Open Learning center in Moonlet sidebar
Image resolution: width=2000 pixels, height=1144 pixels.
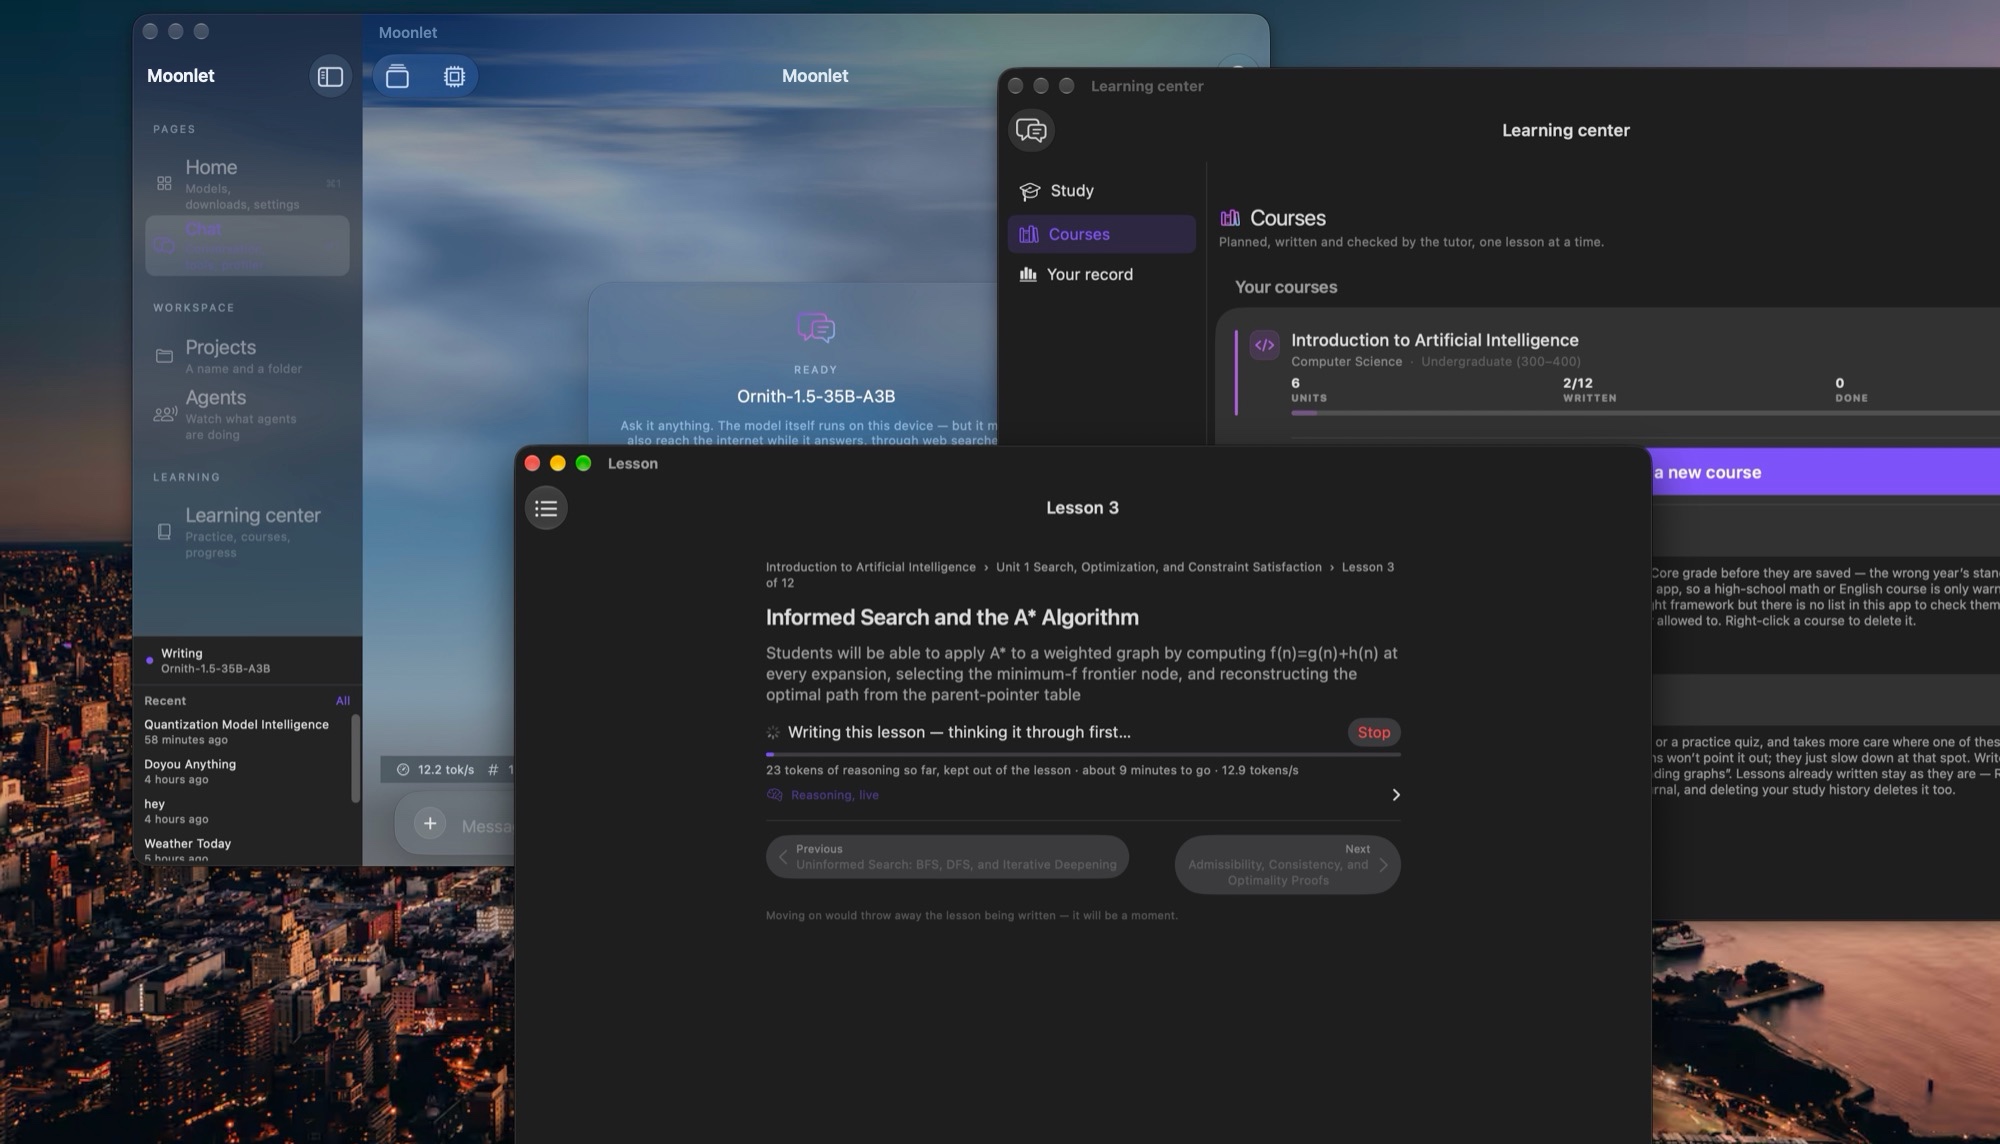[247, 532]
